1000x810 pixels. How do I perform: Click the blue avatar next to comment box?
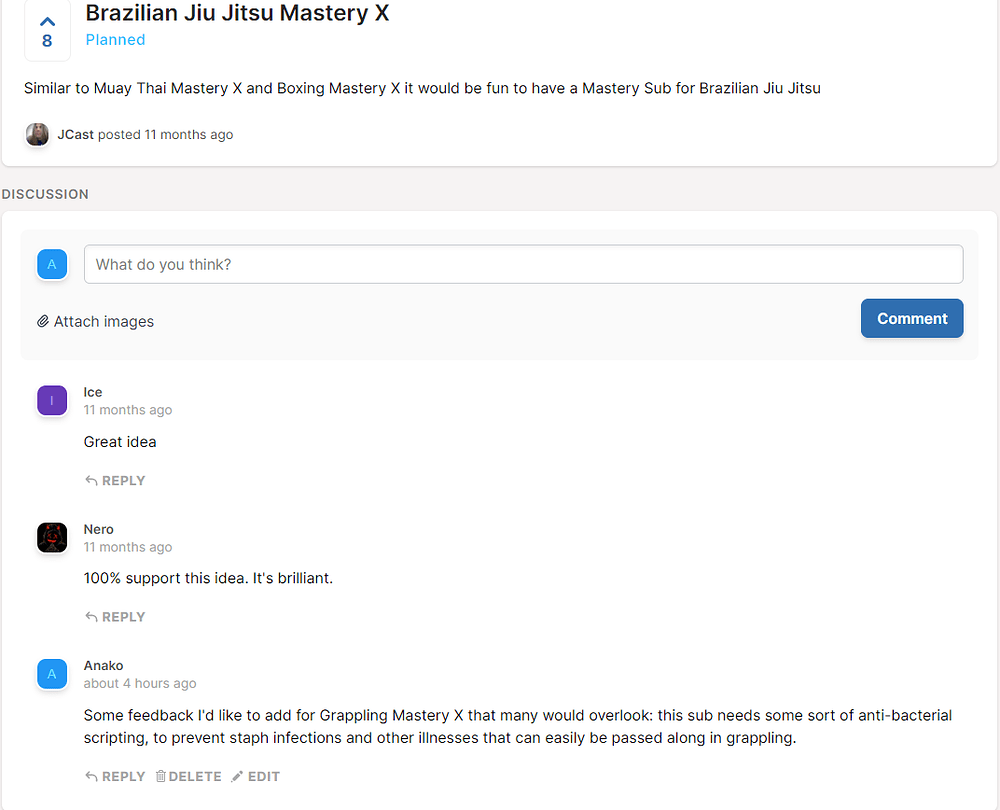(x=52, y=264)
